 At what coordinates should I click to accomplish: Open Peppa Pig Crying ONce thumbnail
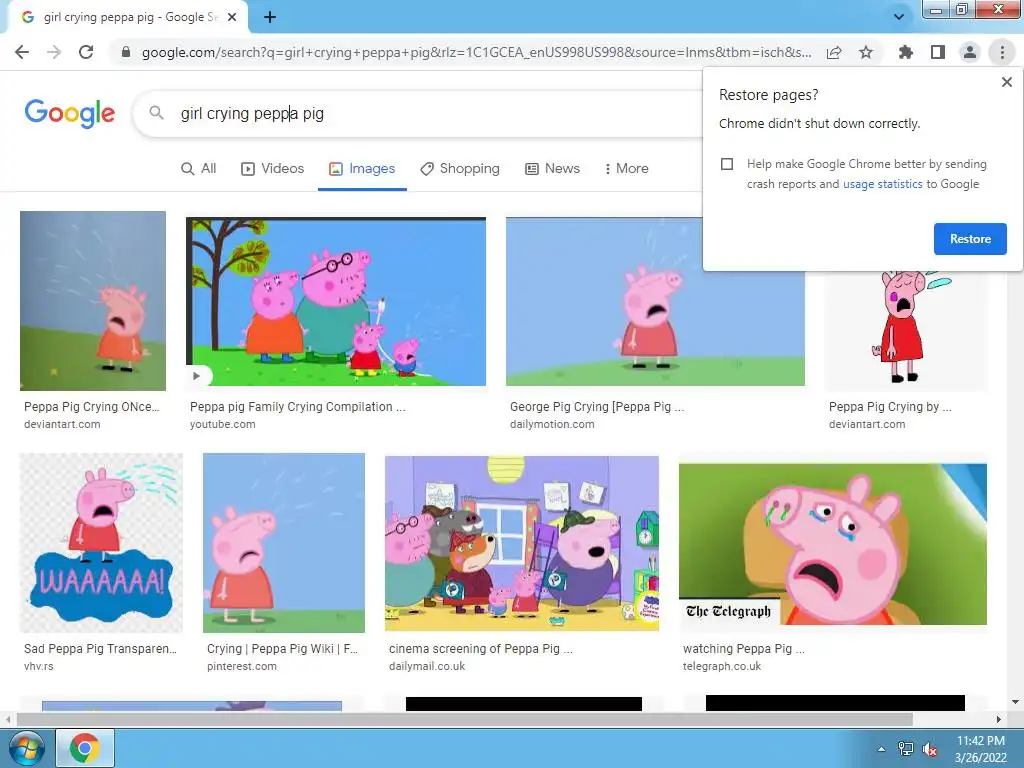click(x=93, y=300)
